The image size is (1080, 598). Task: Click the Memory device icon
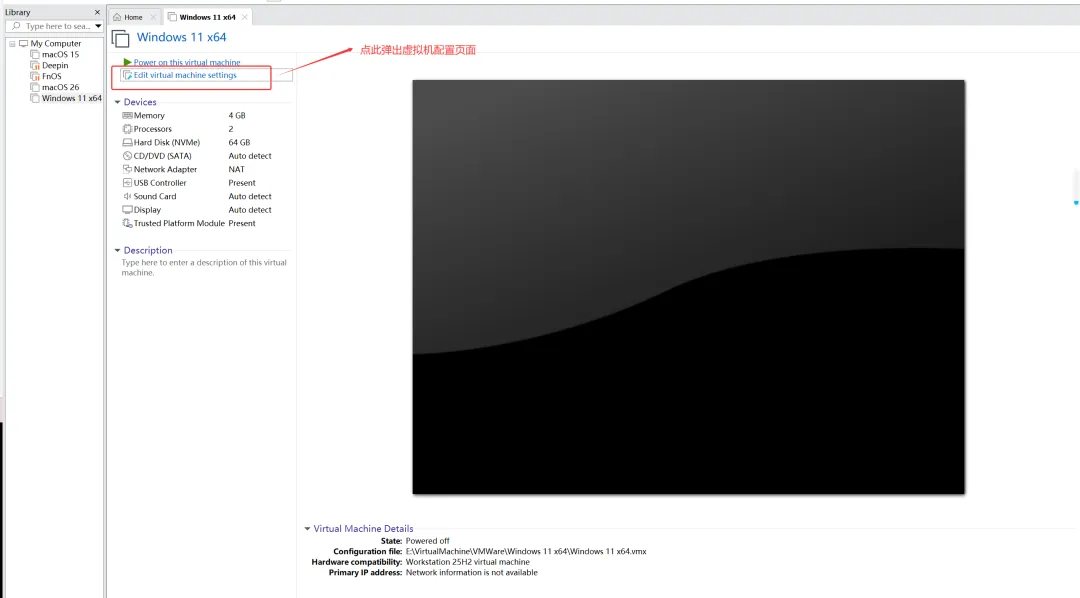click(x=127, y=116)
